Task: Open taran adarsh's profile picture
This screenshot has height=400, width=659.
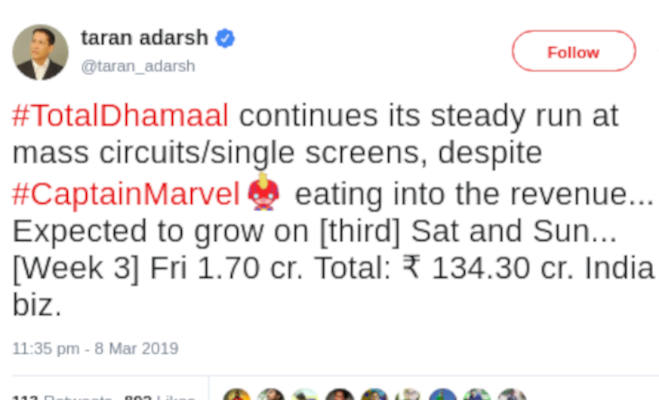Action: coord(40,52)
